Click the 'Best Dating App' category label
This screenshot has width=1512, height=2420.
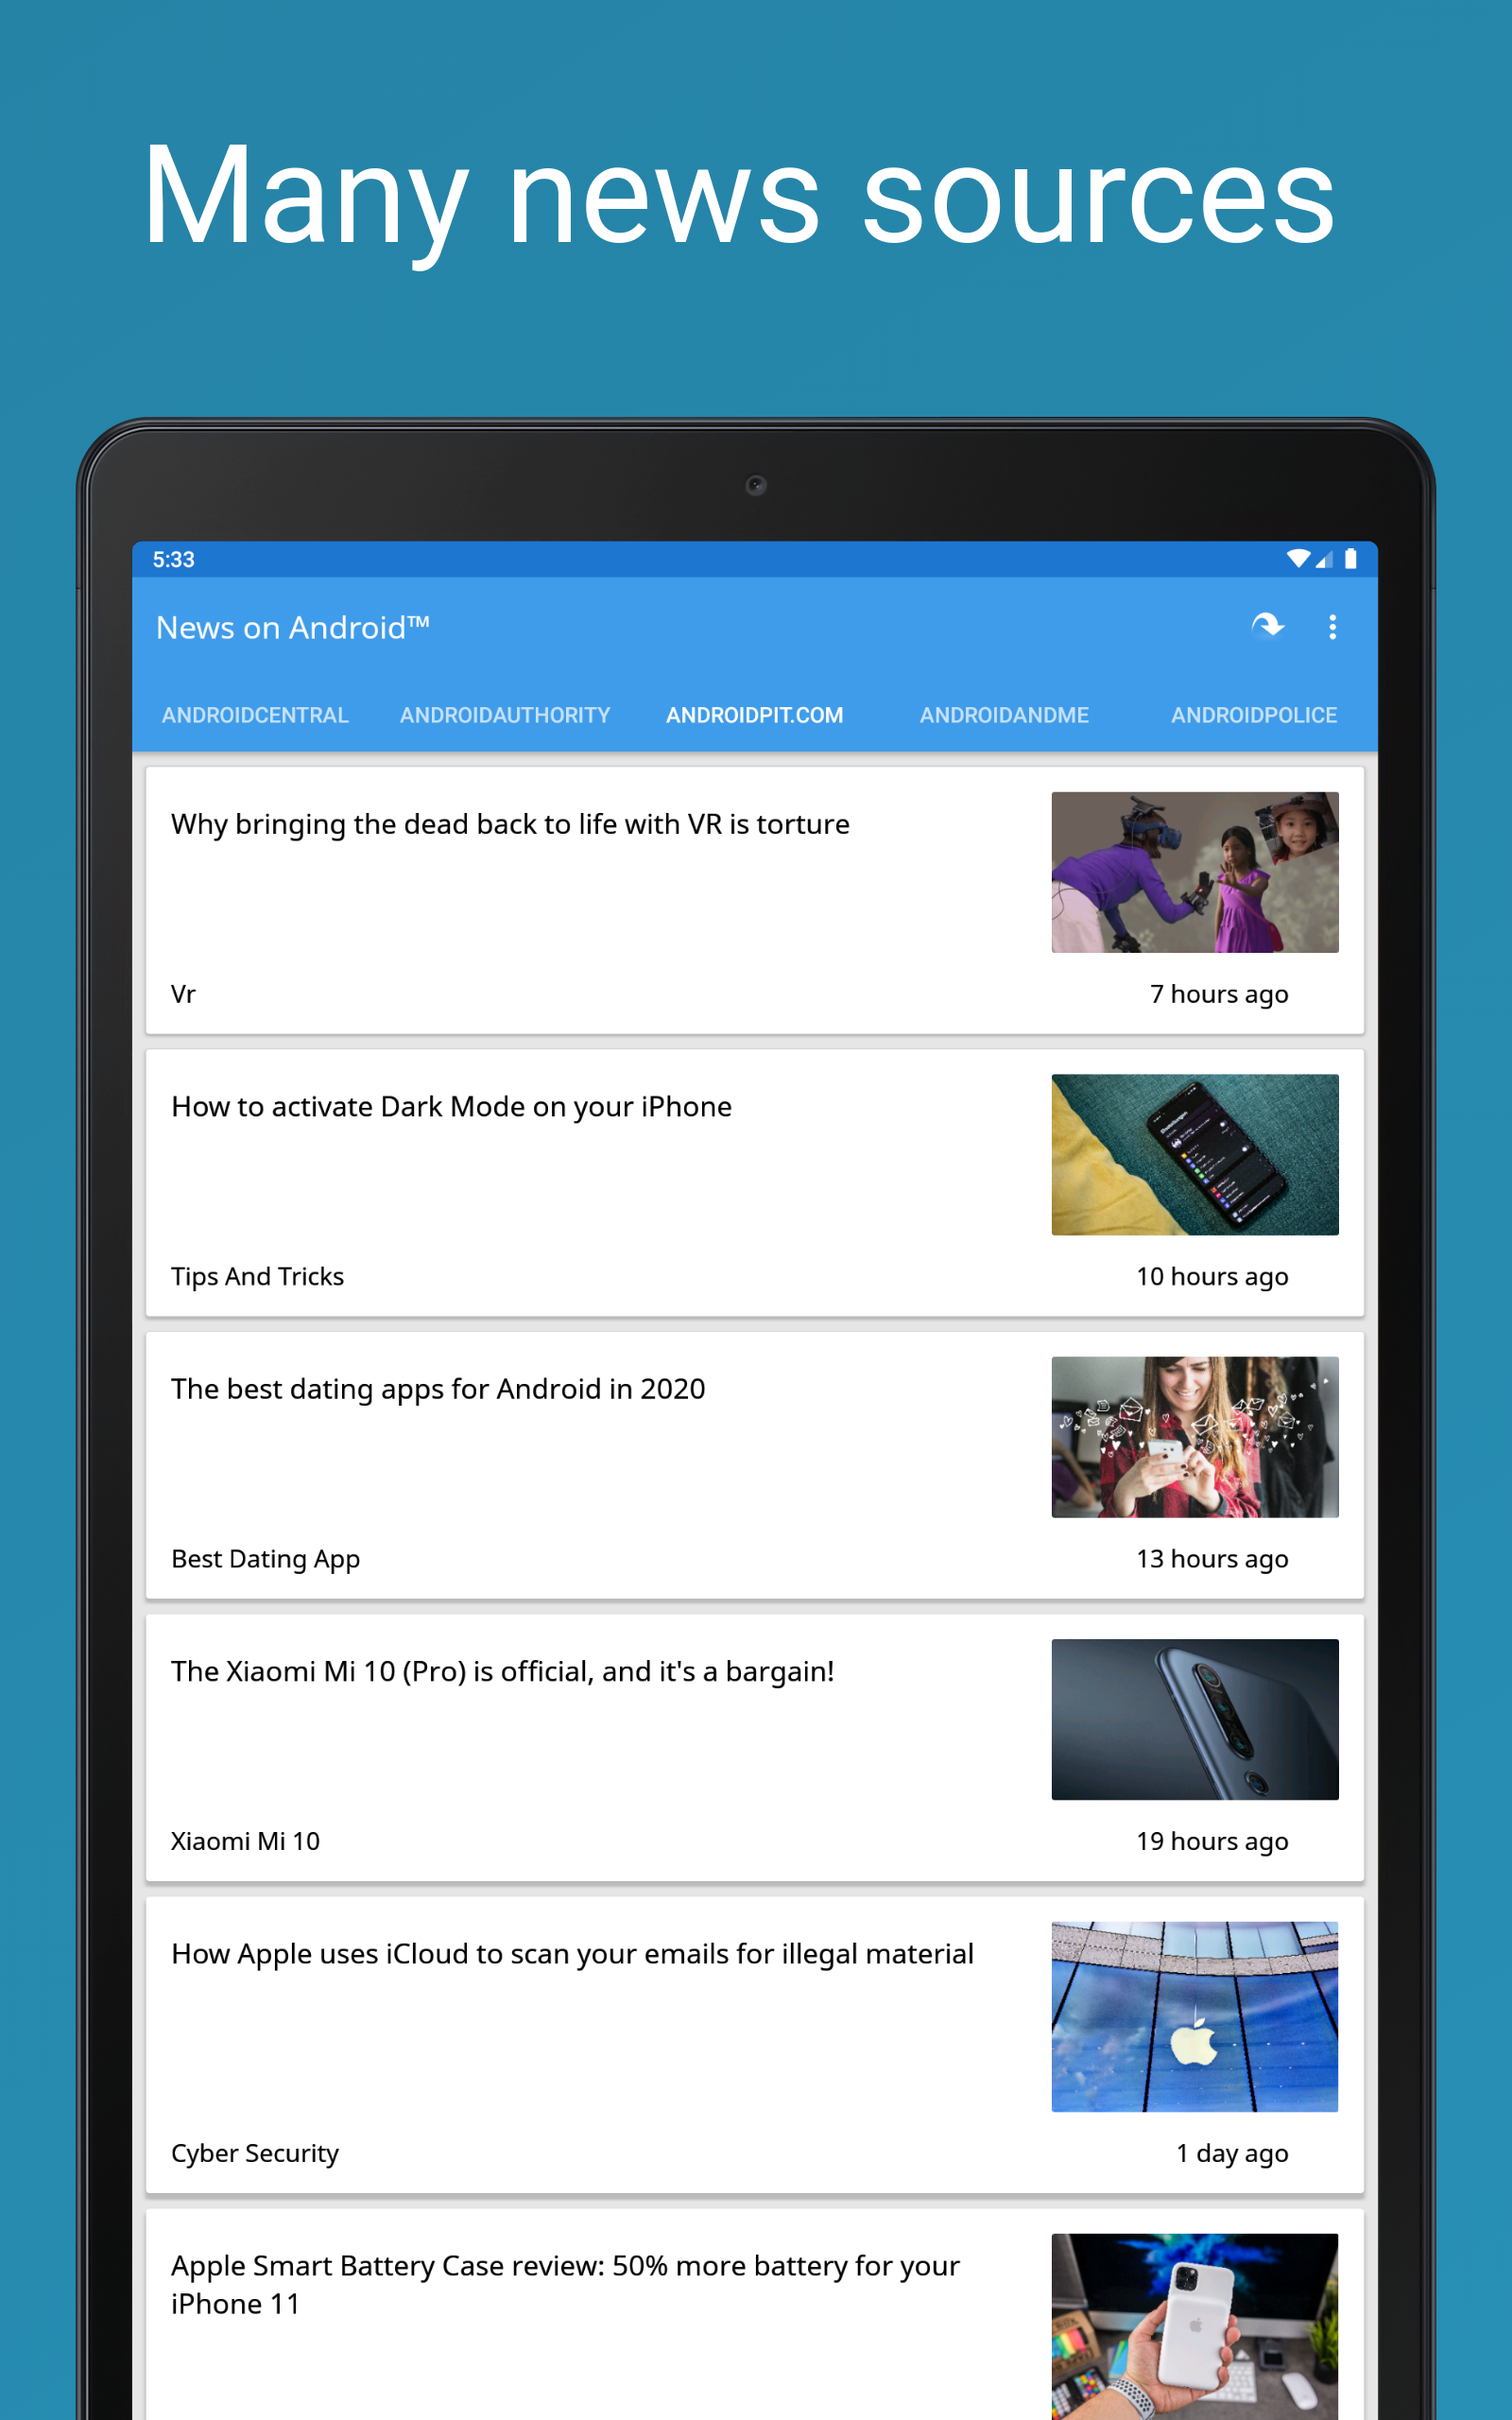point(265,1559)
